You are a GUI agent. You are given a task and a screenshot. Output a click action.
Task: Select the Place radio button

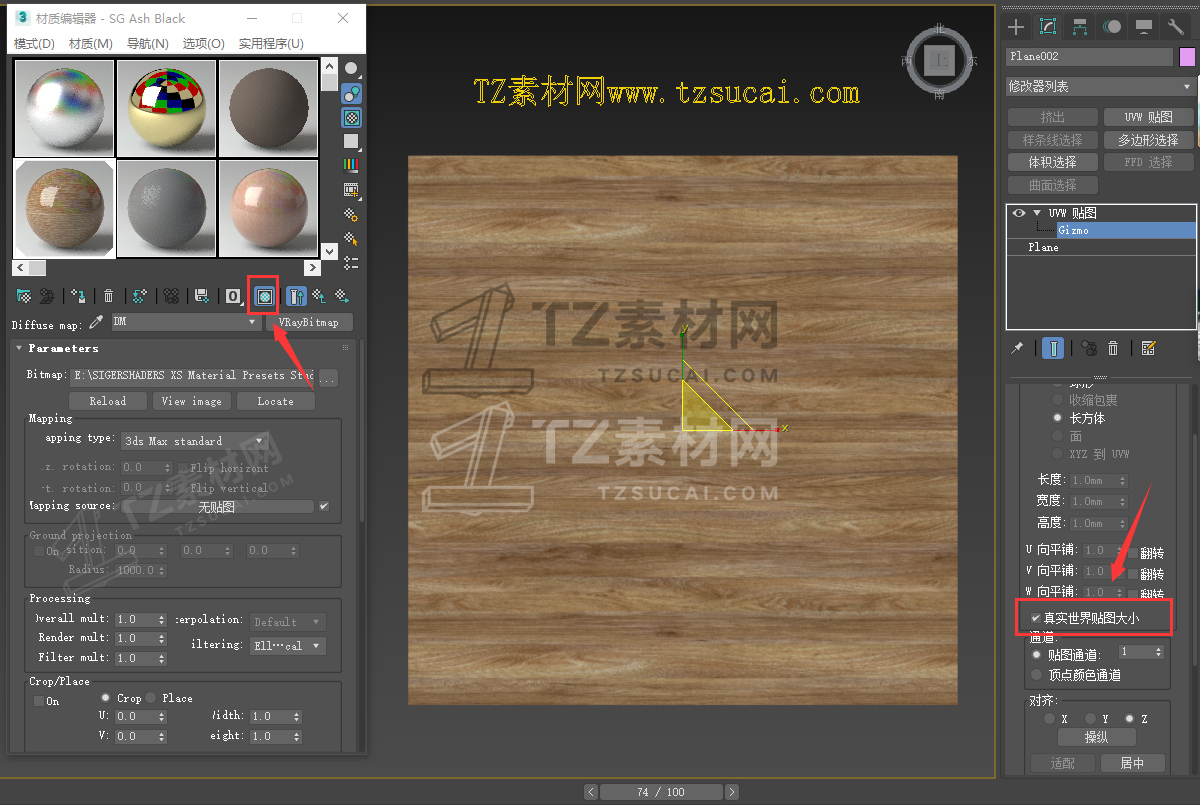[151, 698]
